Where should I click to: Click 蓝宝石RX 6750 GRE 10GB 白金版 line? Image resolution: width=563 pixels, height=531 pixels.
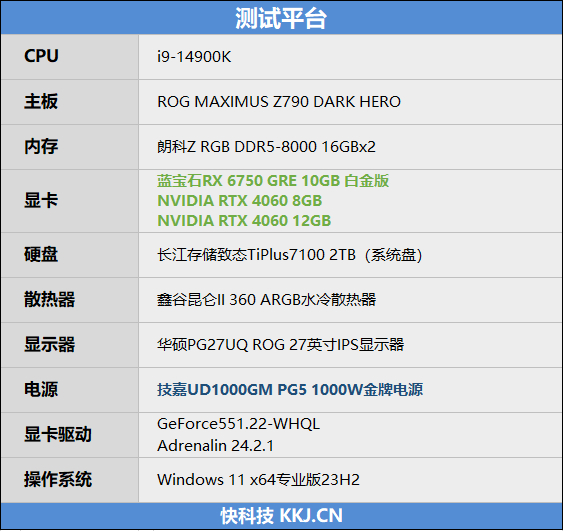pos(273,181)
